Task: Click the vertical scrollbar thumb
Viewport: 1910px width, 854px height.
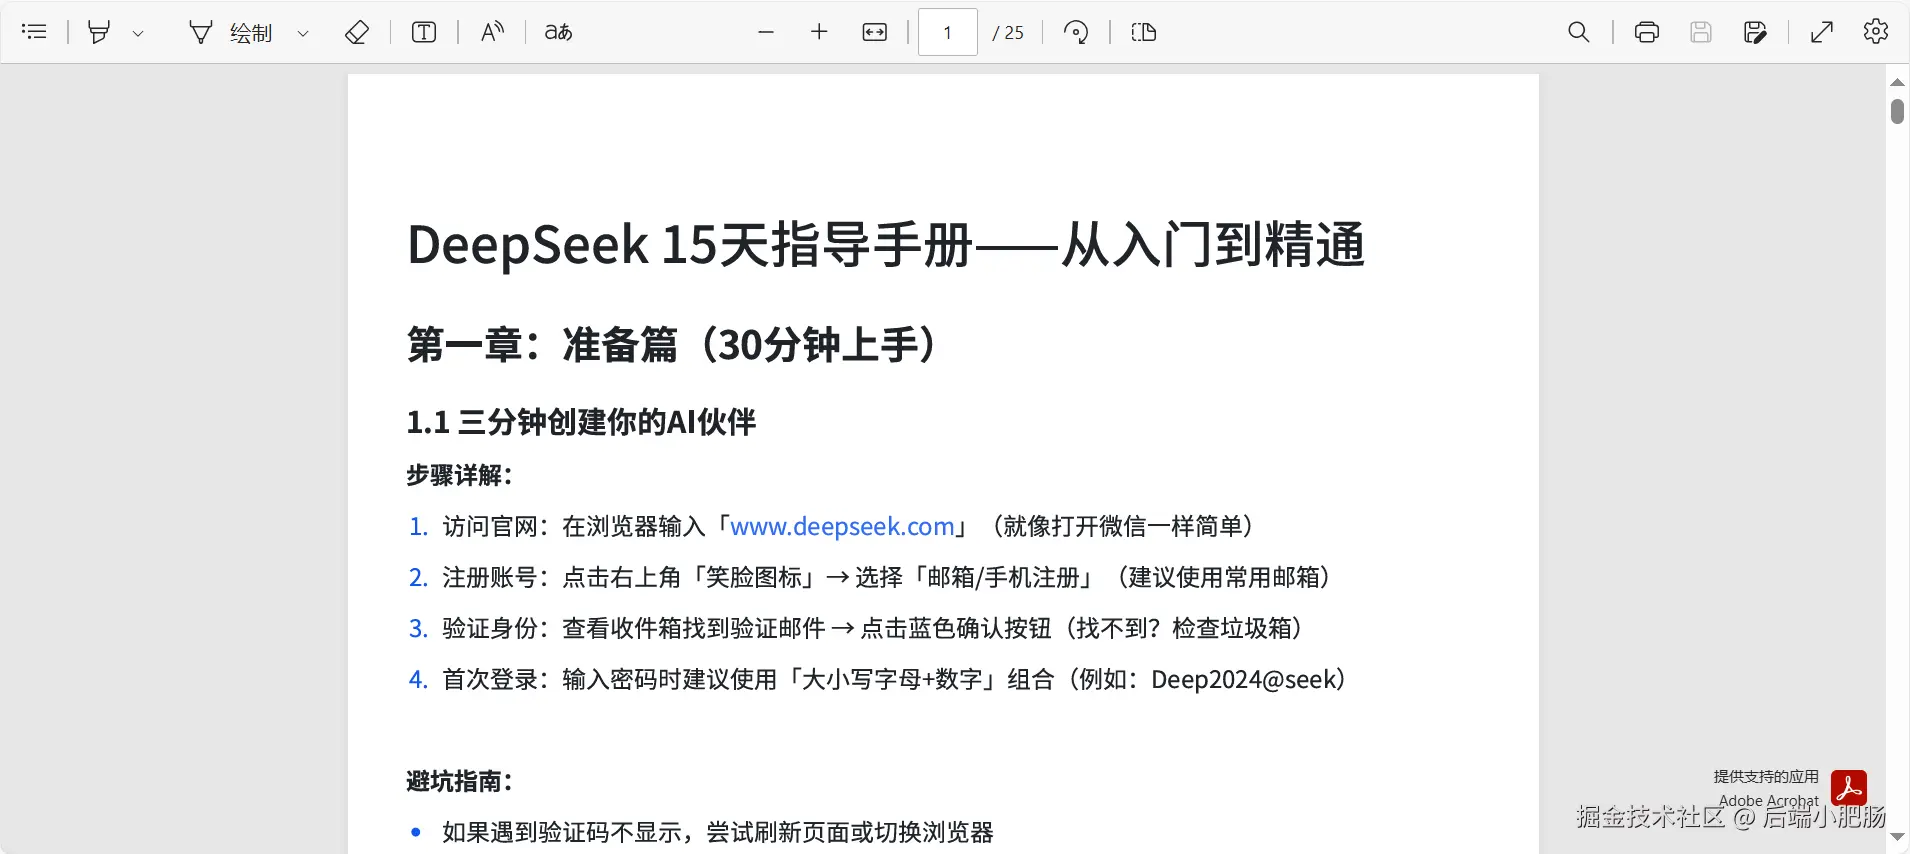Action: coord(1897,110)
